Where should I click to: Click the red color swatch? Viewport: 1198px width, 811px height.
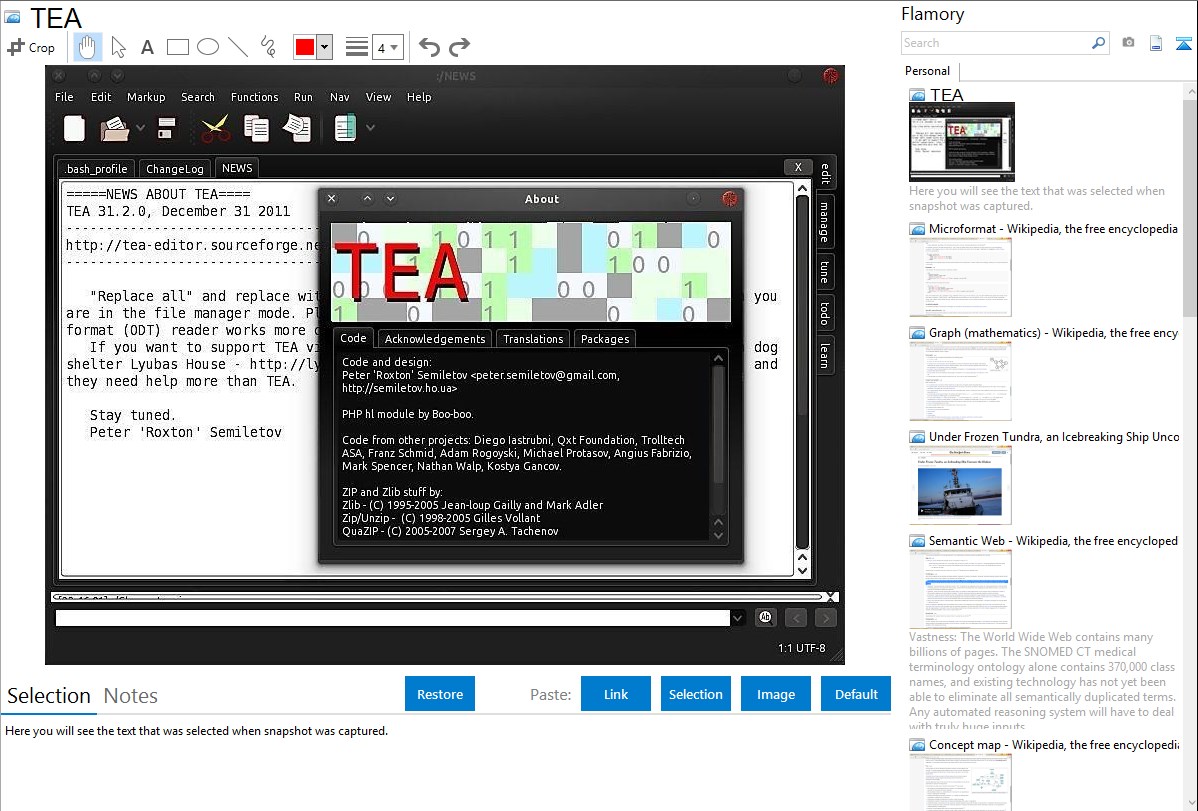coord(305,47)
